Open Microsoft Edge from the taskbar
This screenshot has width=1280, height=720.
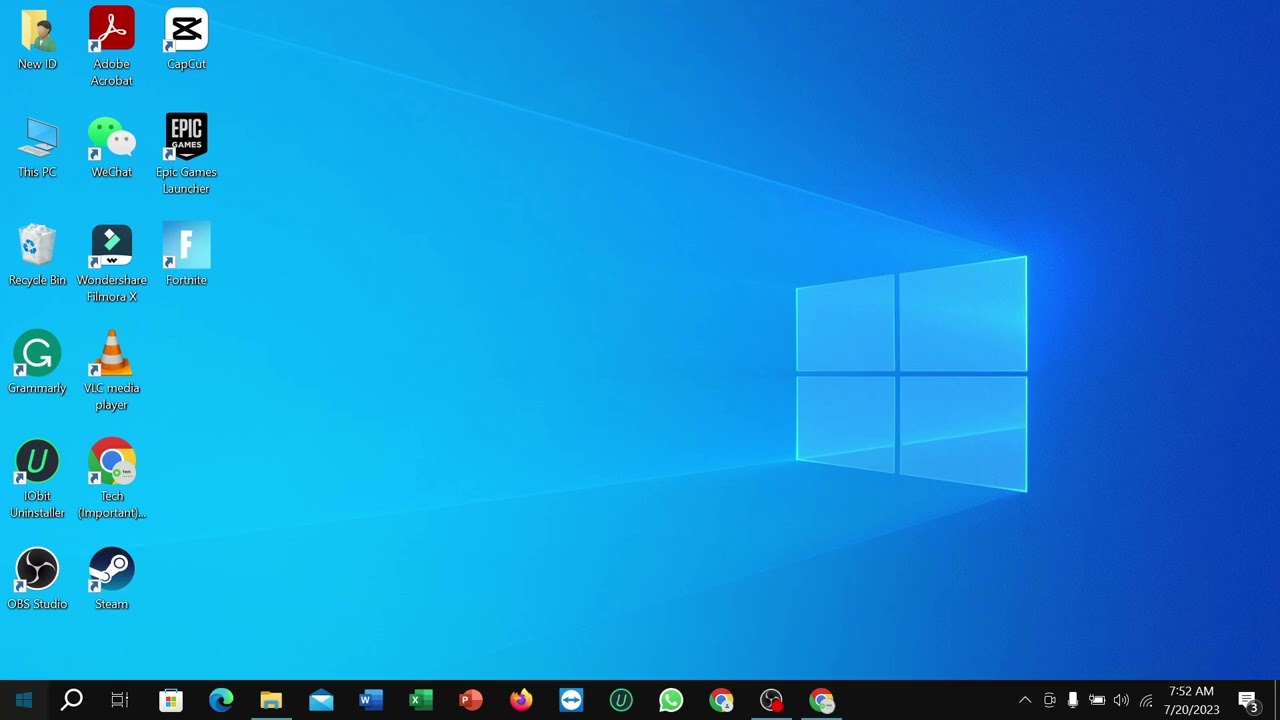(221, 700)
